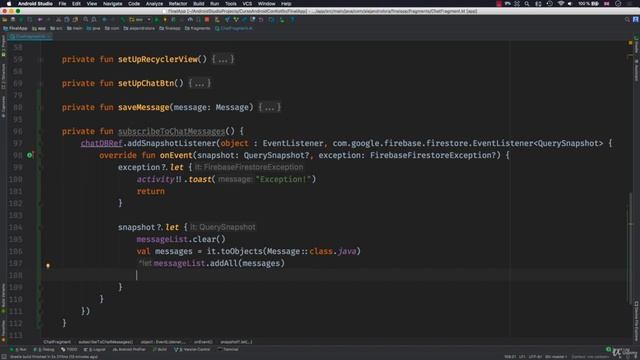Click the Find magnifier toolbar icon
The height and width of the screenshot is (360, 640).
click(86, 20)
